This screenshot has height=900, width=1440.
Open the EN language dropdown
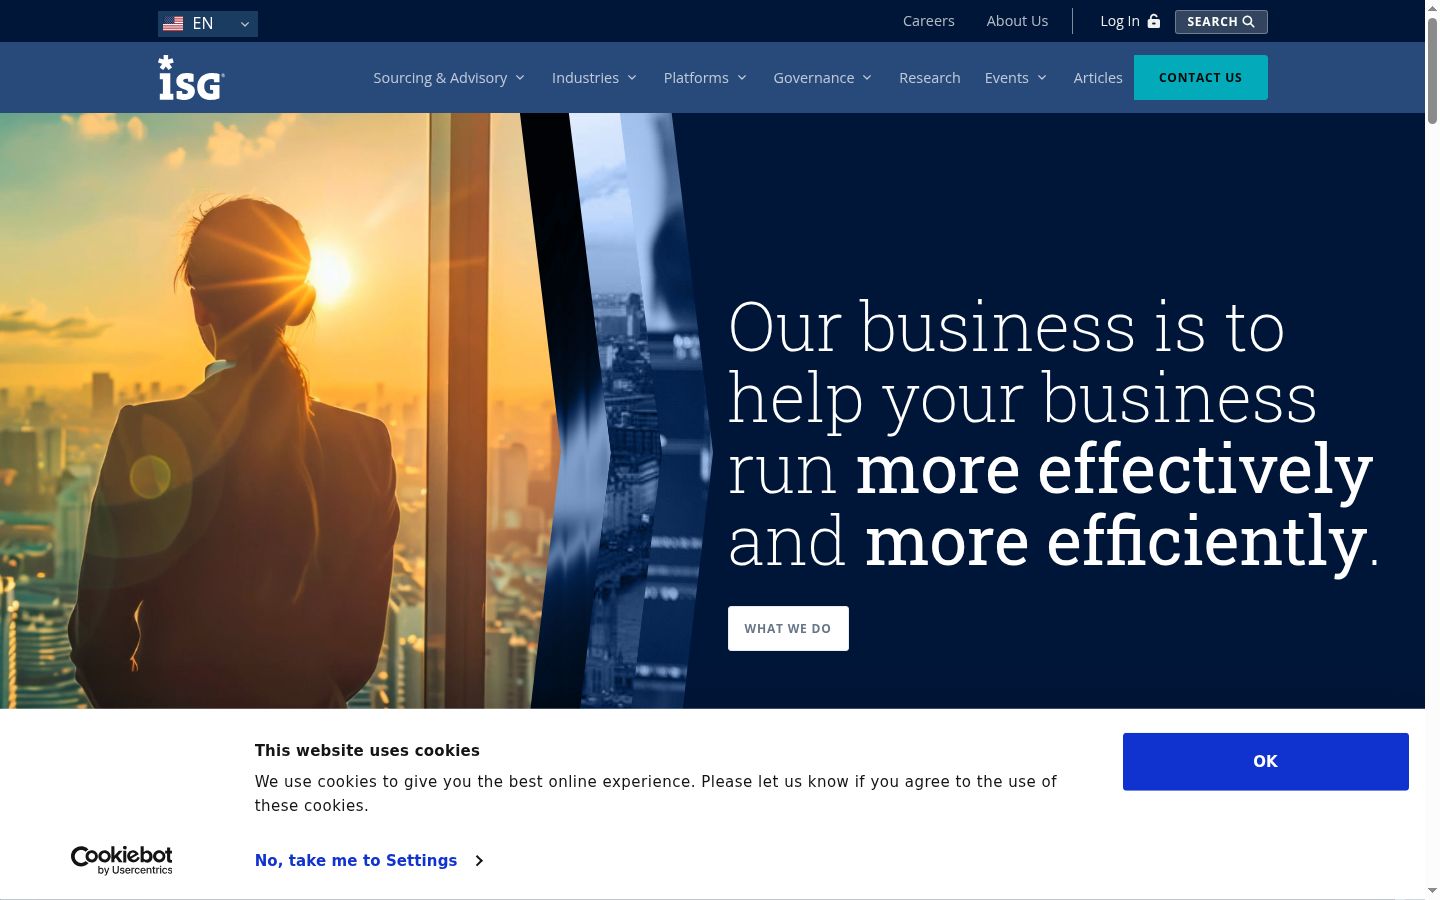tap(208, 23)
